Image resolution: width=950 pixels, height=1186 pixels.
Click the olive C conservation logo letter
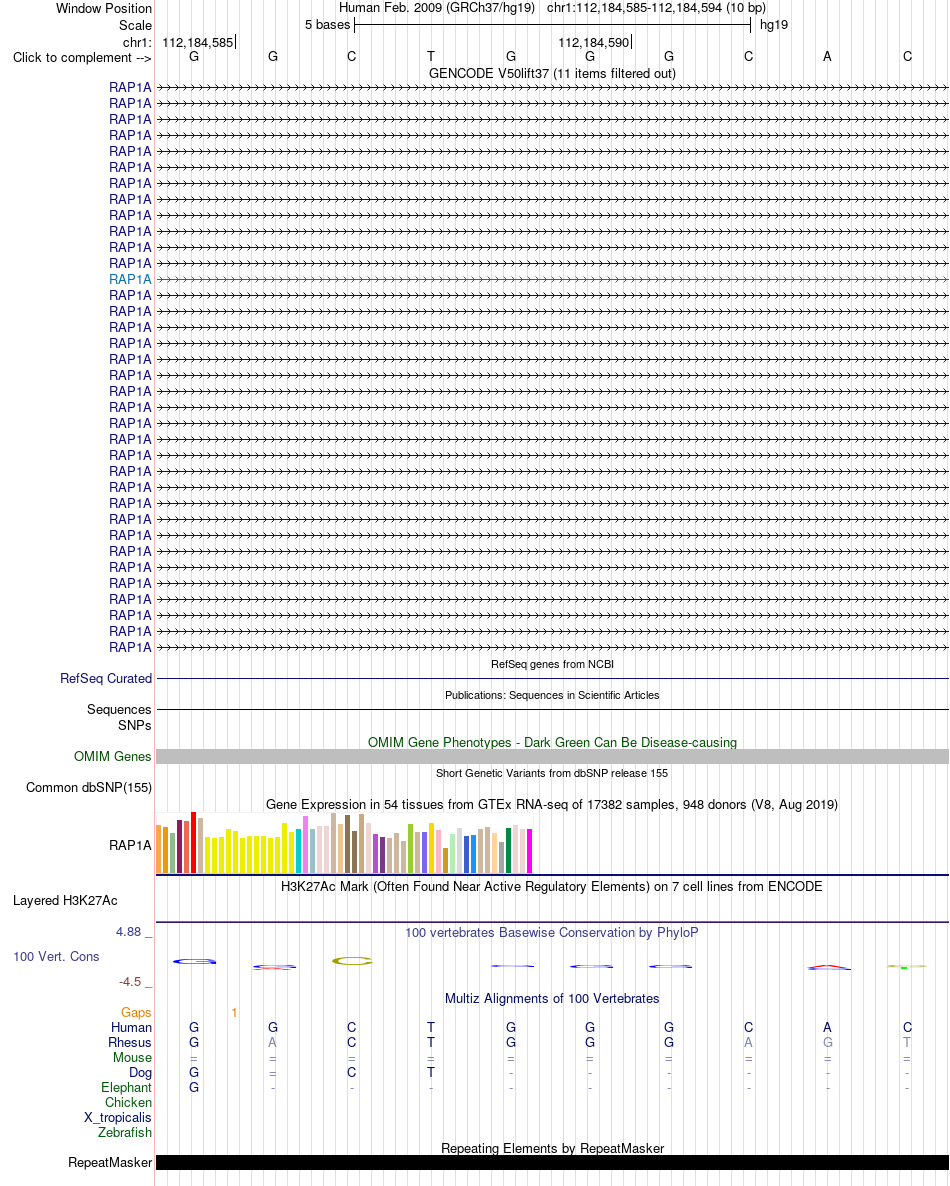[x=352, y=961]
